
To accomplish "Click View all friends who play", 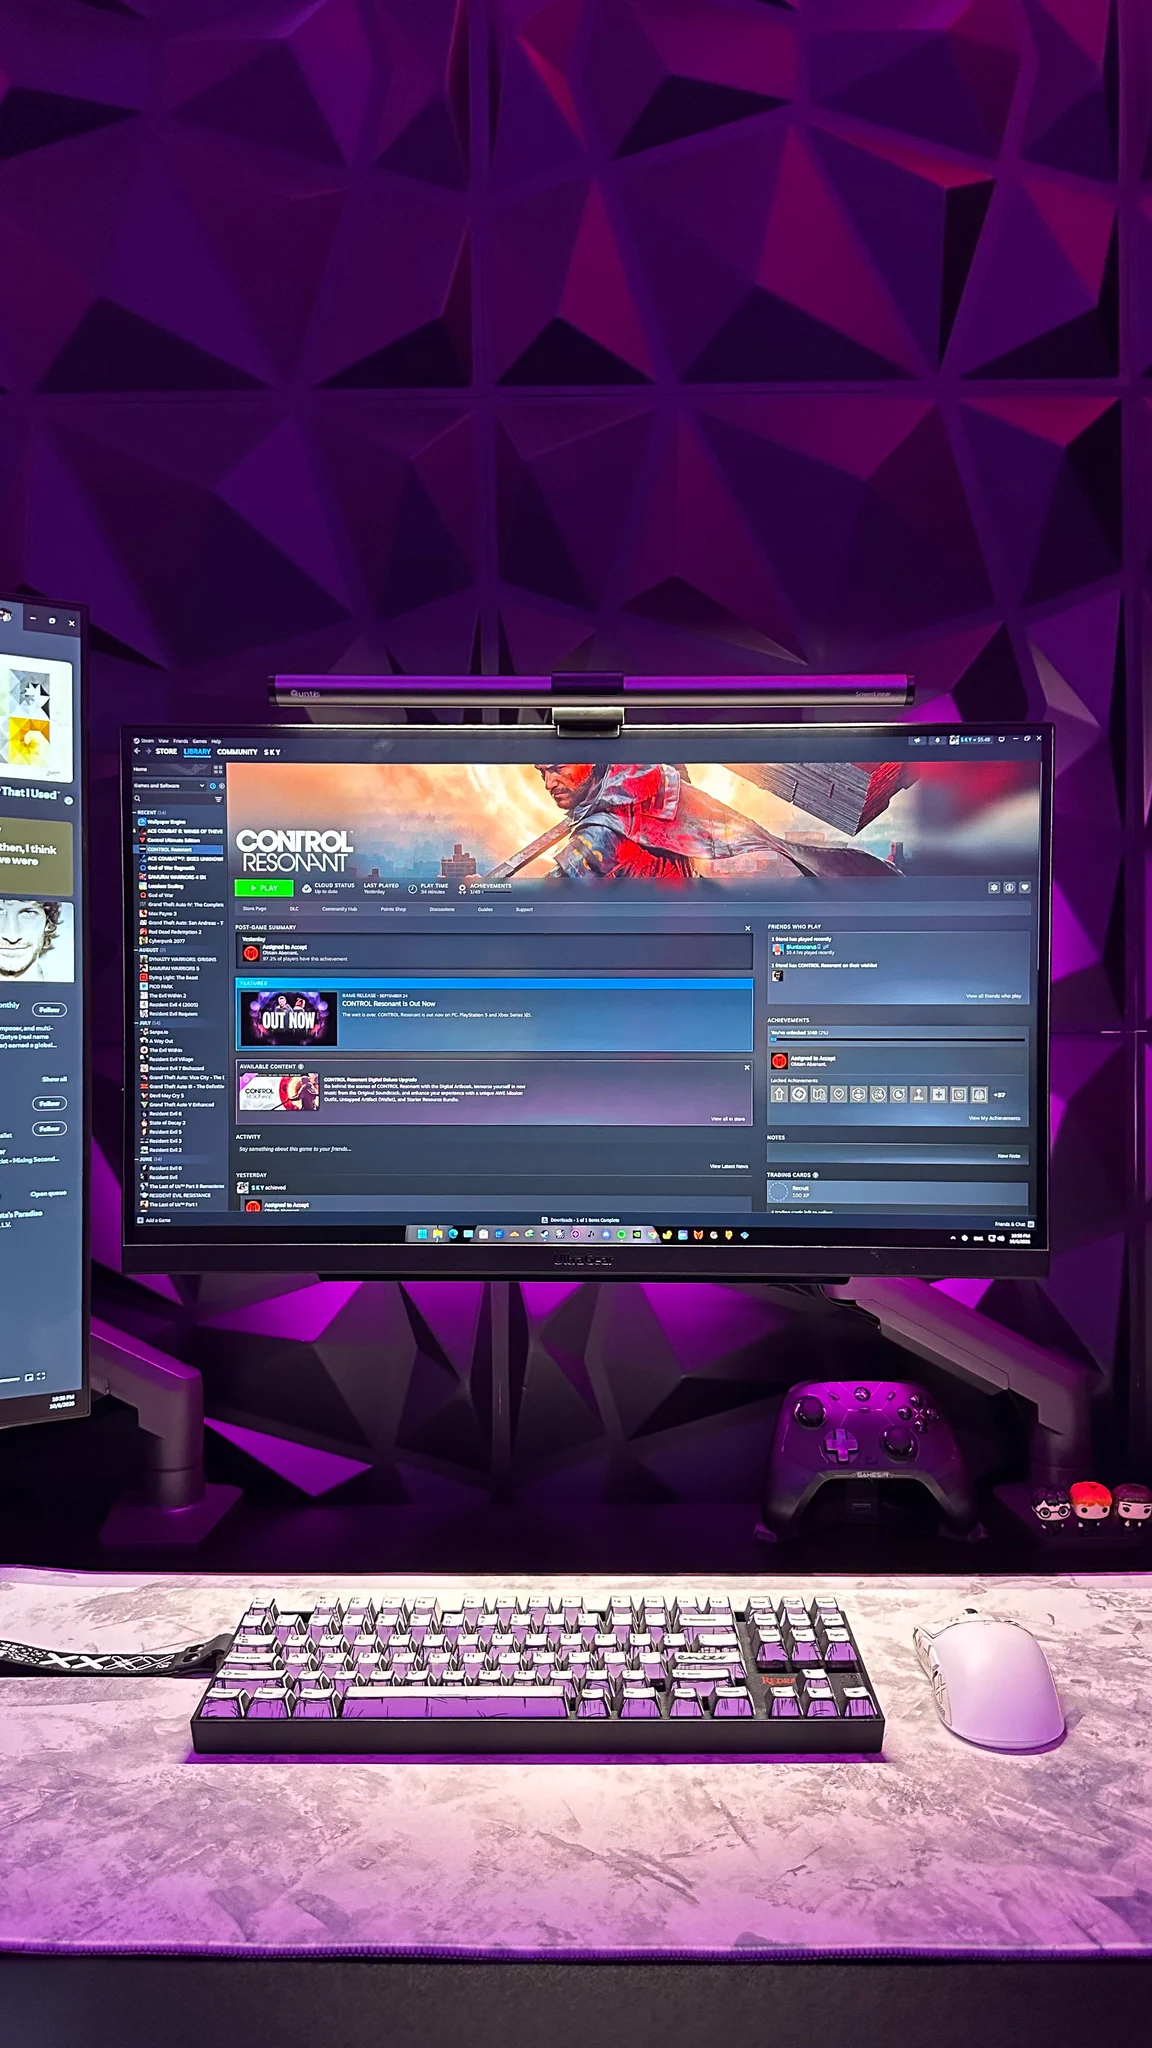I will 993,996.
